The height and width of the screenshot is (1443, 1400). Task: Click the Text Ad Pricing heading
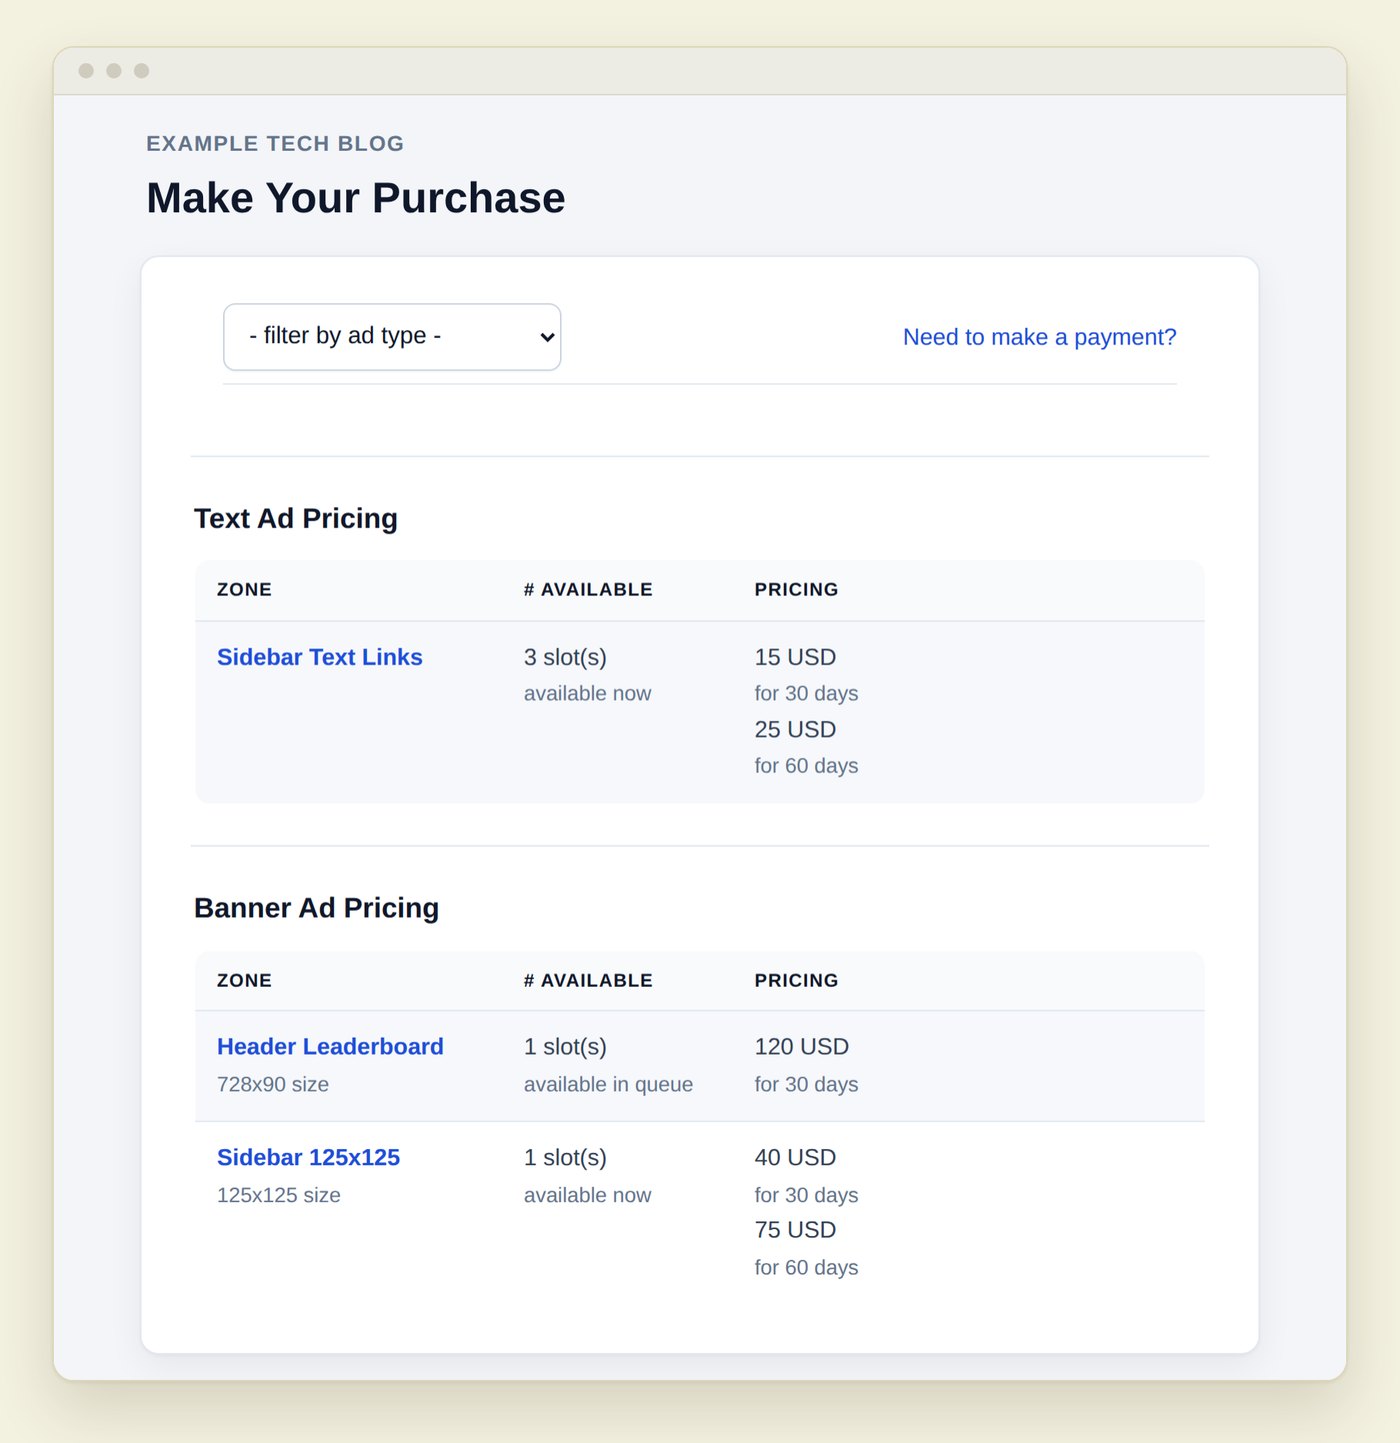tap(296, 518)
